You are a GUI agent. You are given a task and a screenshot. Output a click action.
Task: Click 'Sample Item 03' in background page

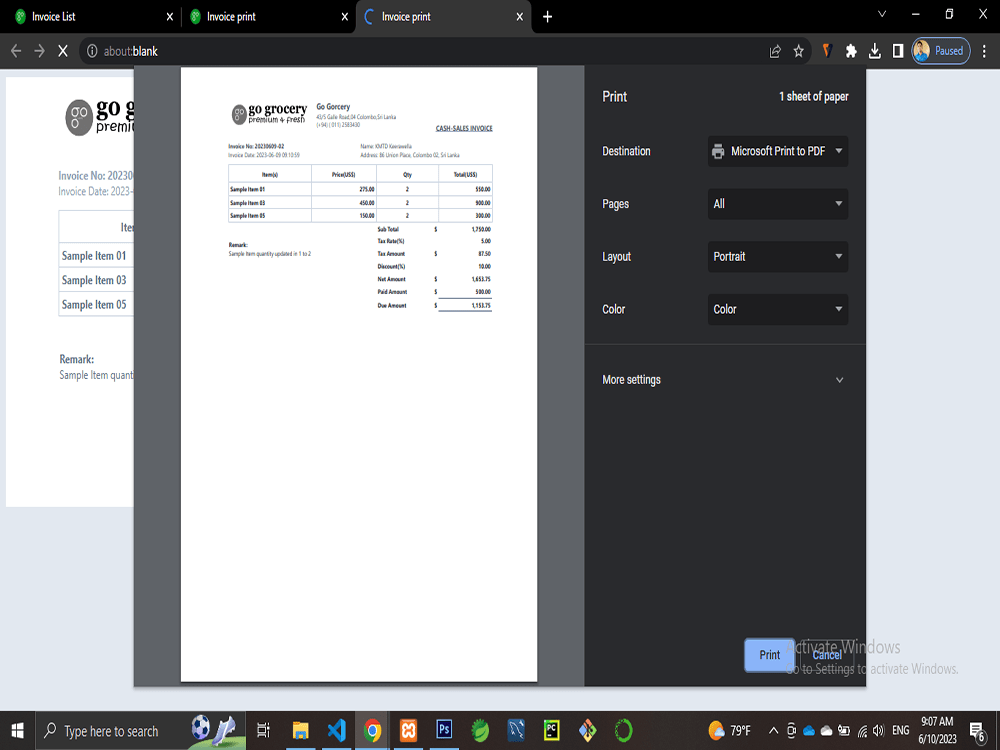coord(94,280)
